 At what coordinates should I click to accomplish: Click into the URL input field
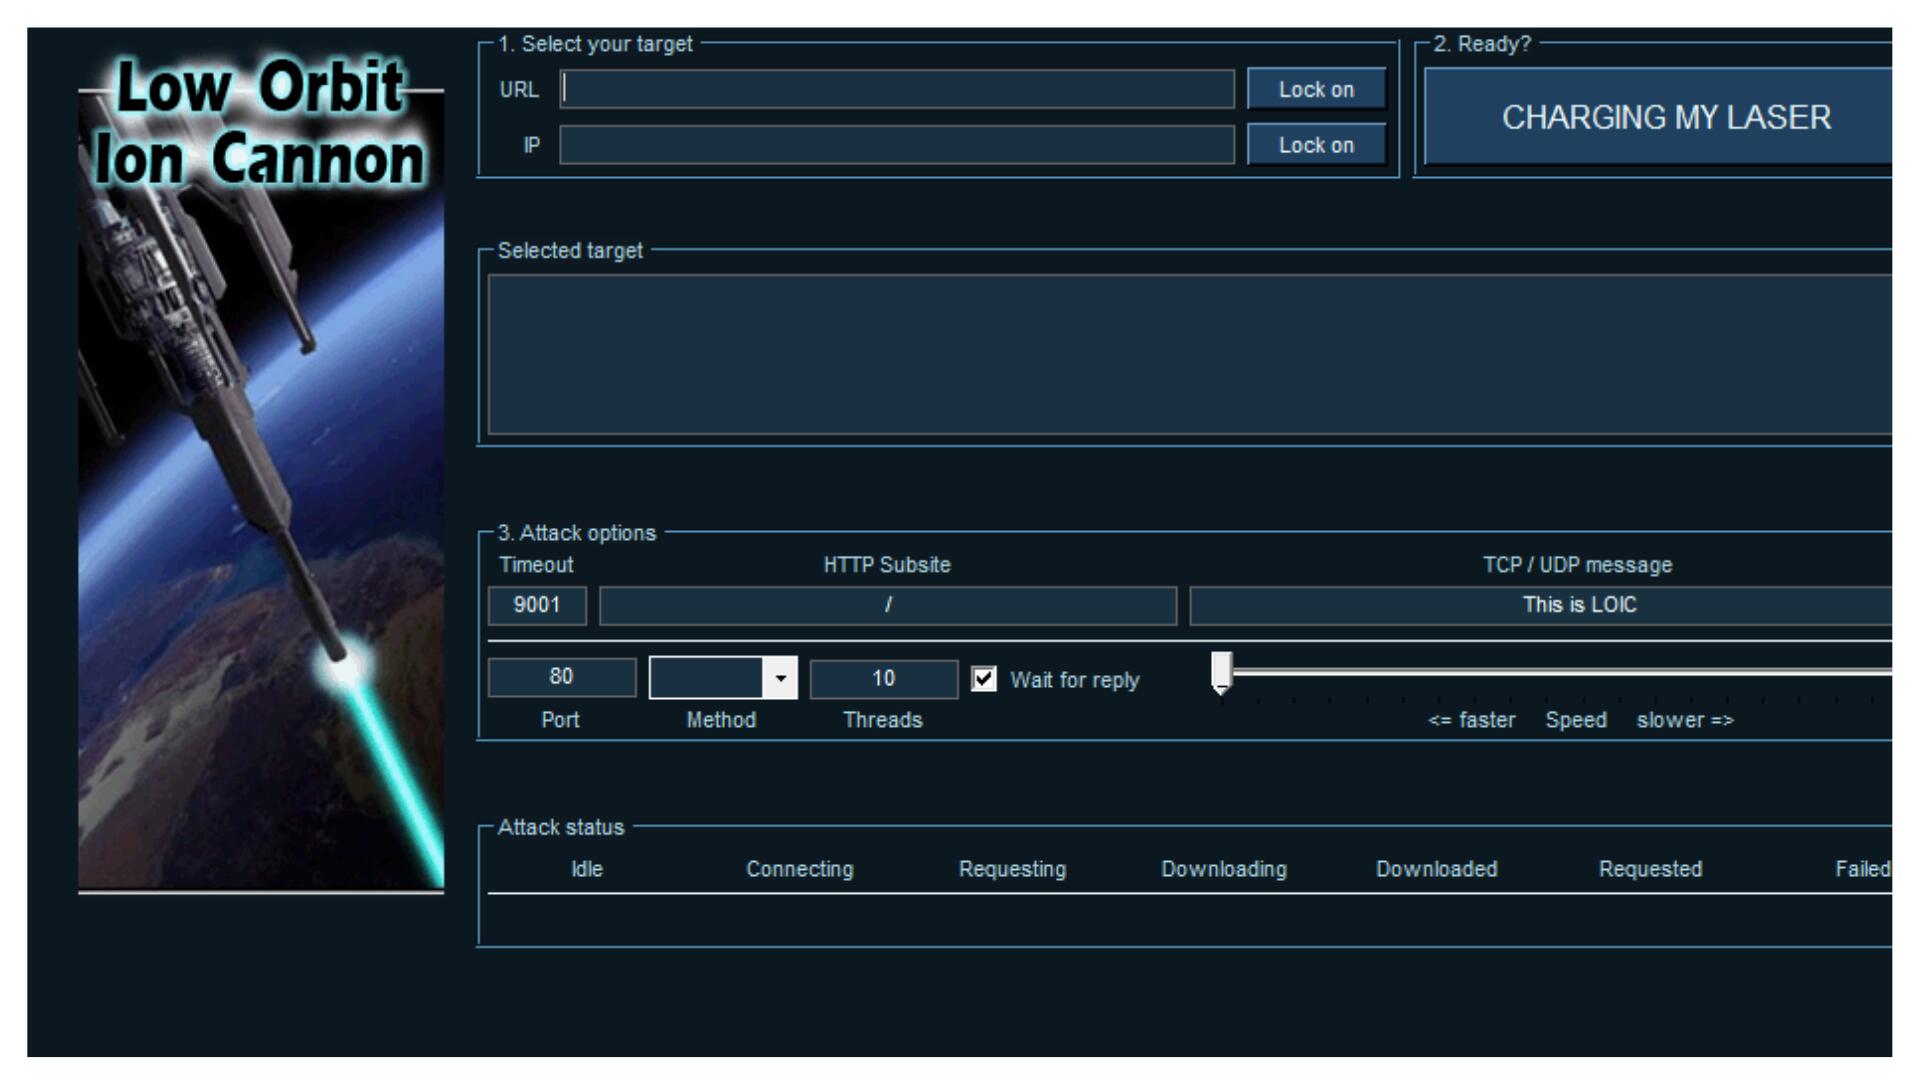pos(896,90)
